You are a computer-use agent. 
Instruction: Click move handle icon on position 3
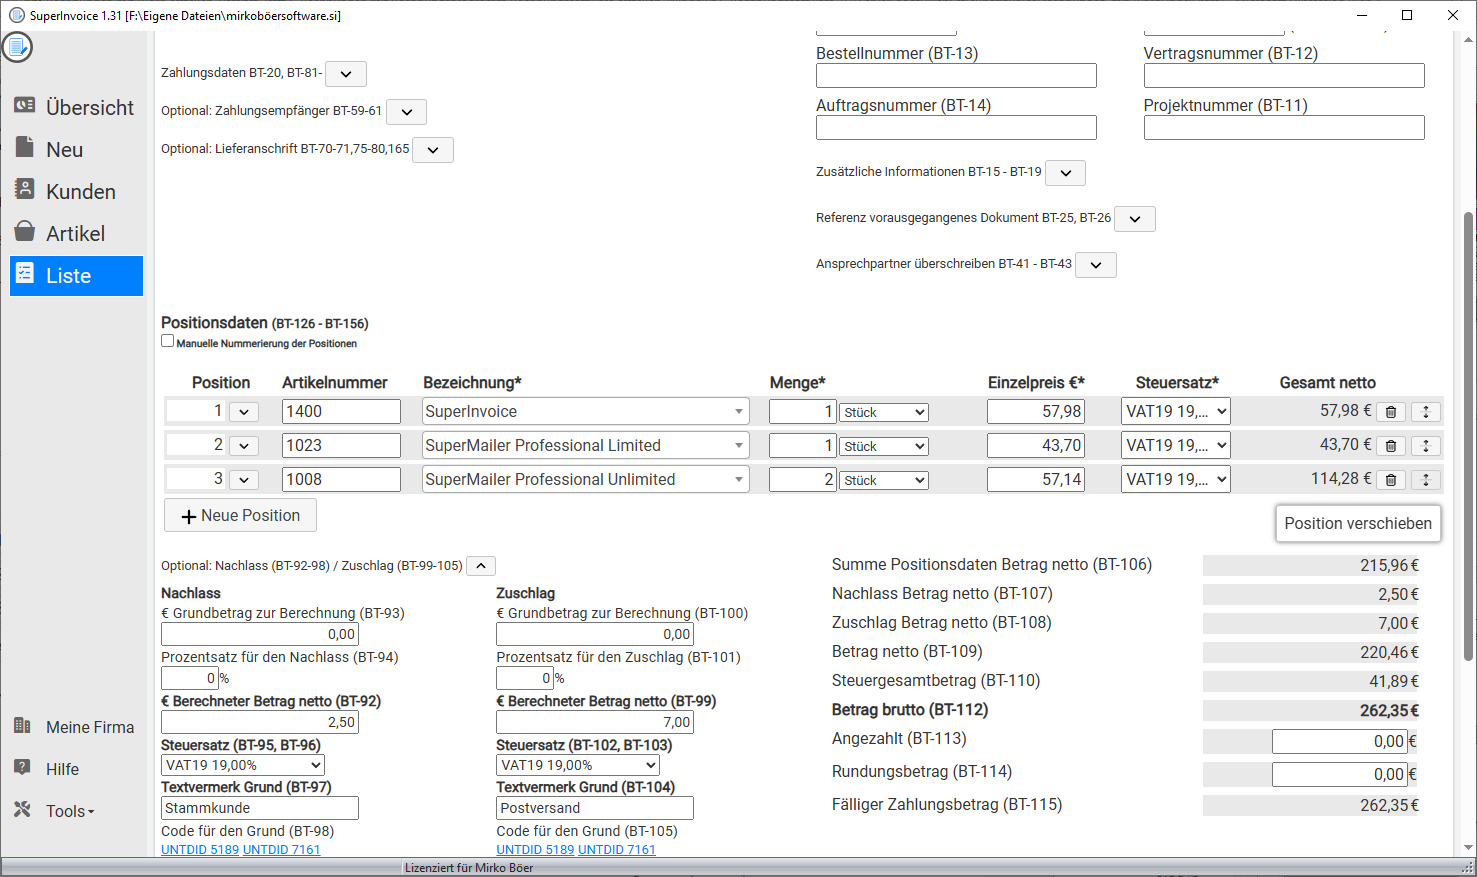pos(1426,480)
